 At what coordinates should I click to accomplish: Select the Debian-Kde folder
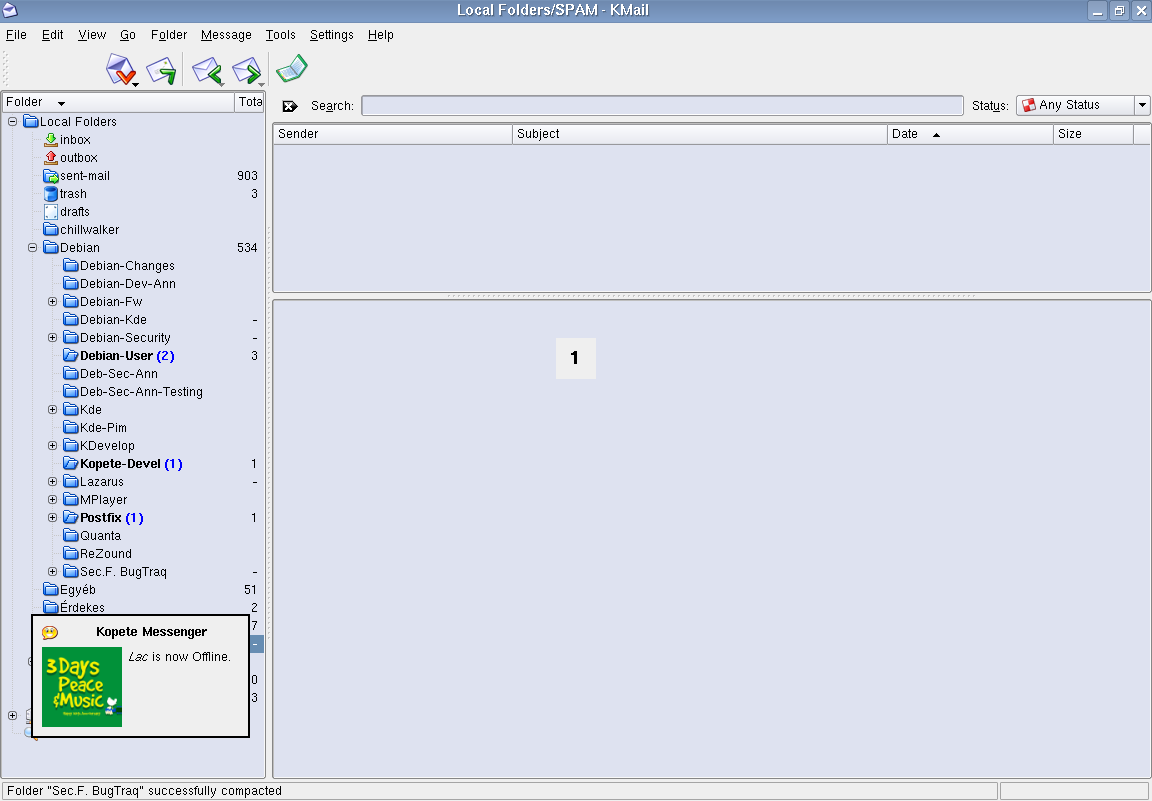[x=113, y=320]
